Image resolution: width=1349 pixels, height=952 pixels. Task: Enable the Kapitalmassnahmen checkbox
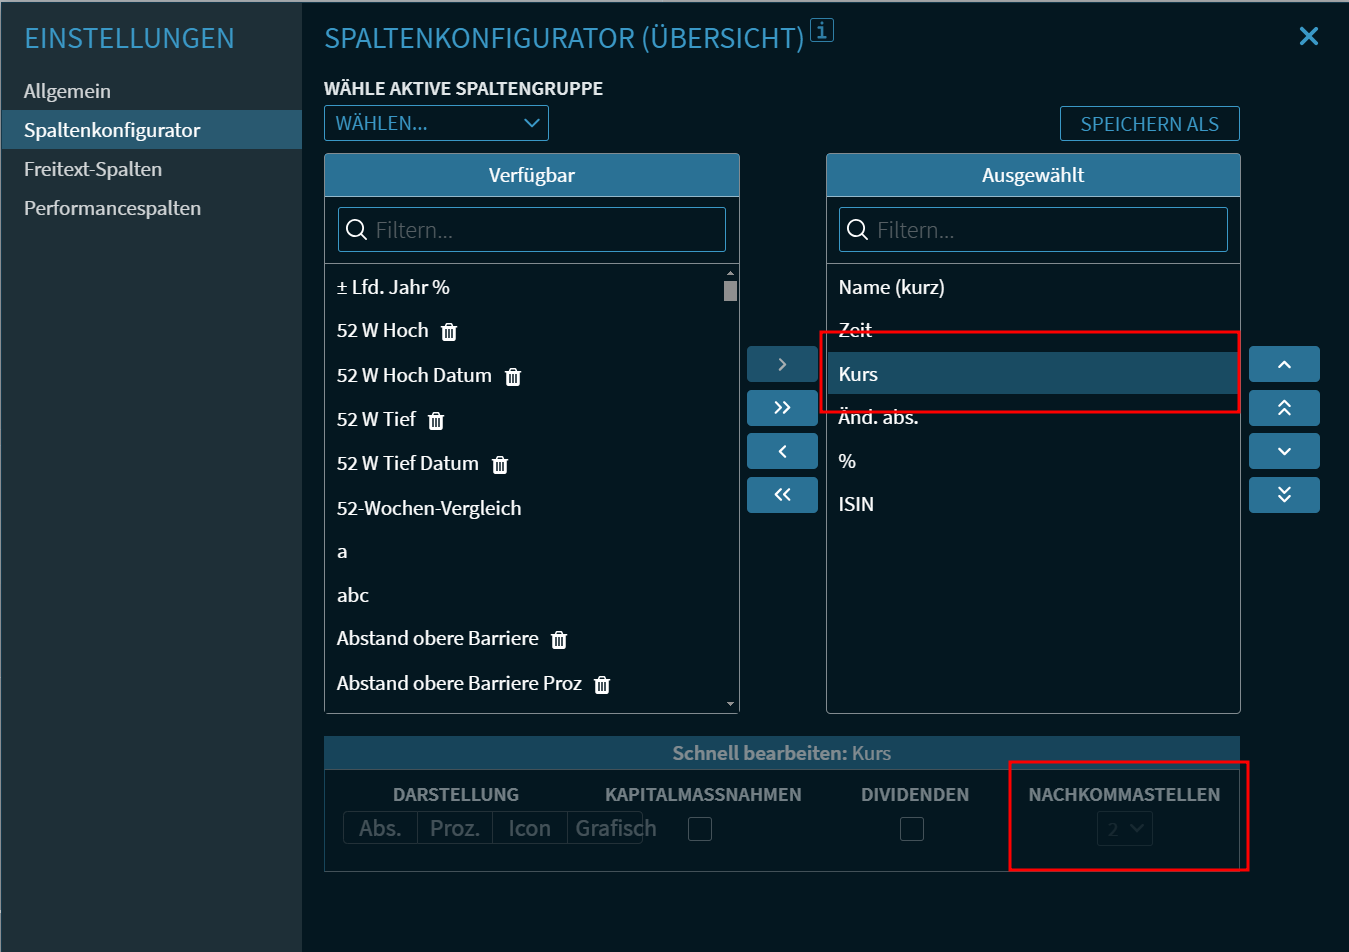[x=700, y=829]
